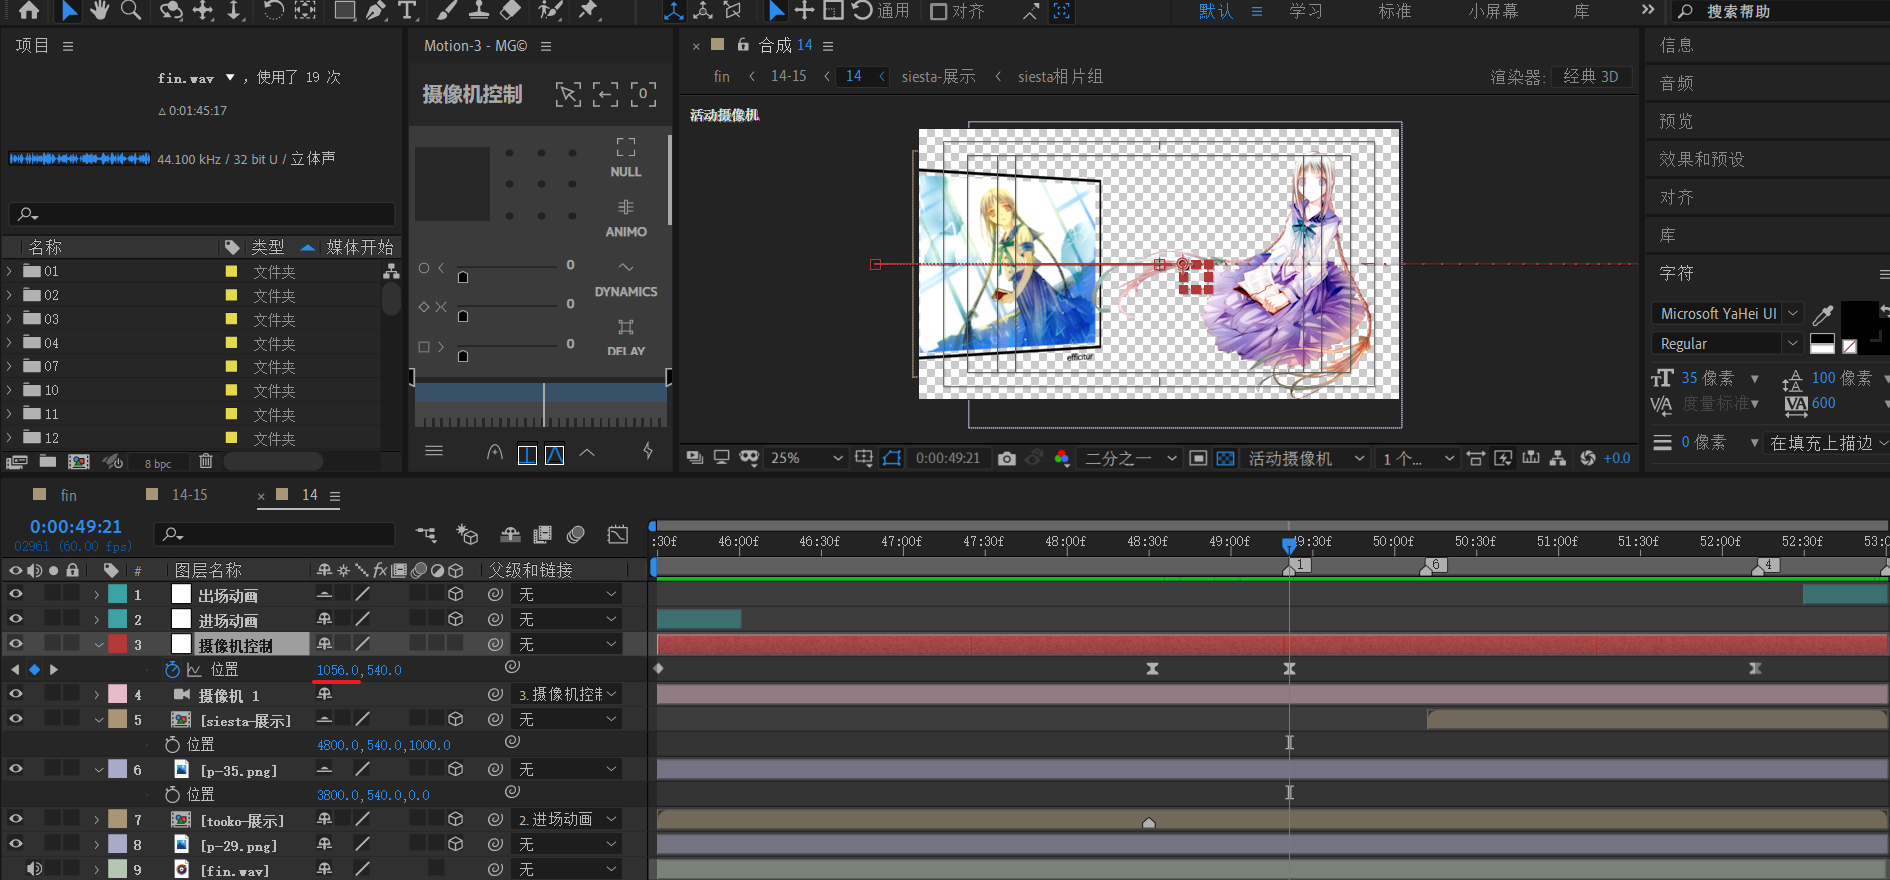This screenshot has width=1890, height=880.
Task: Open parent dropdown for 摄像机 1 layer
Action: [x=566, y=694]
